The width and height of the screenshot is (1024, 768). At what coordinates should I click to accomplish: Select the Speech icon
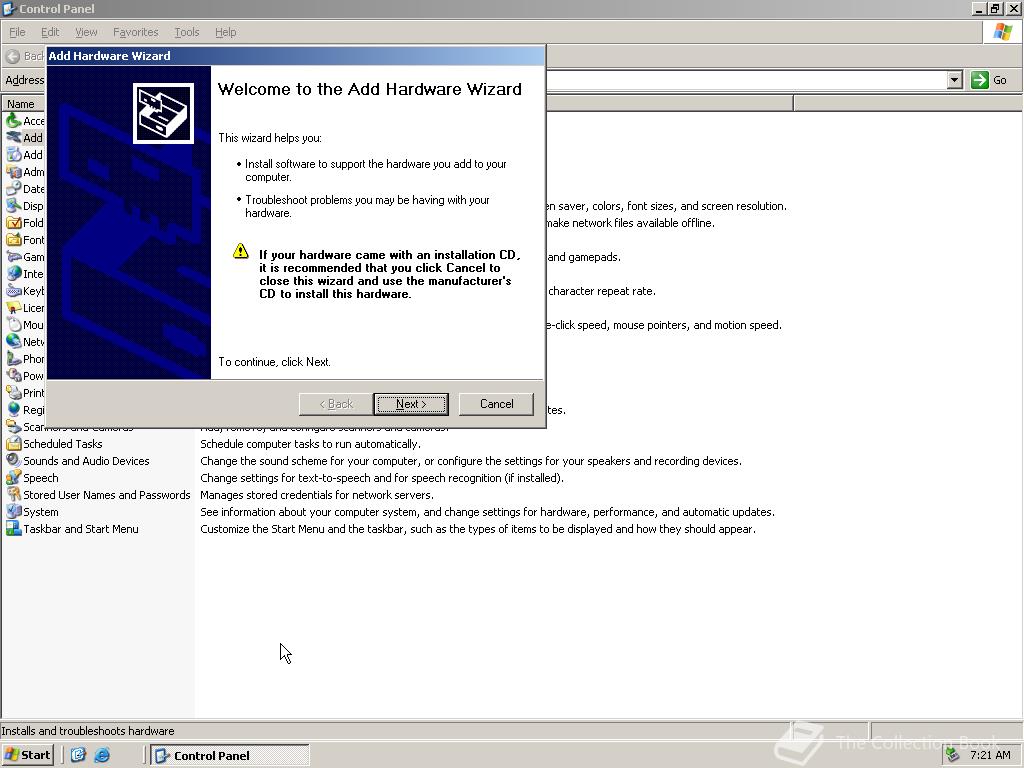click(14, 477)
